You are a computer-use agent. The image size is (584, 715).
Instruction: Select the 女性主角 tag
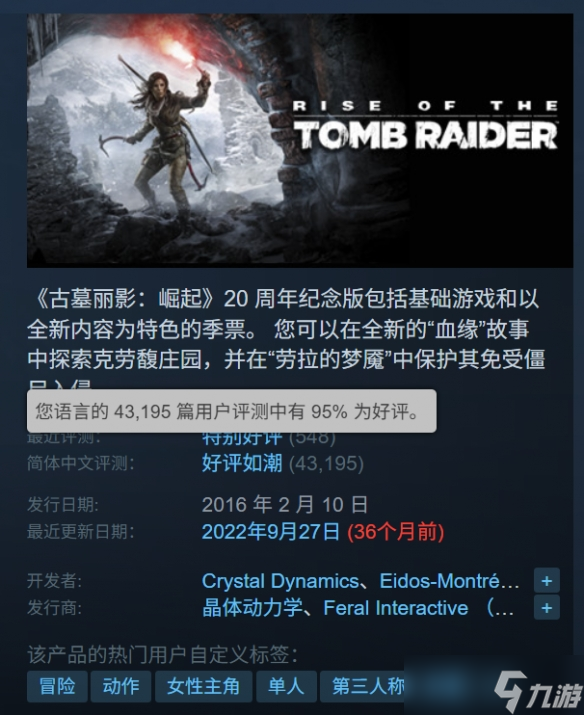(203, 686)
